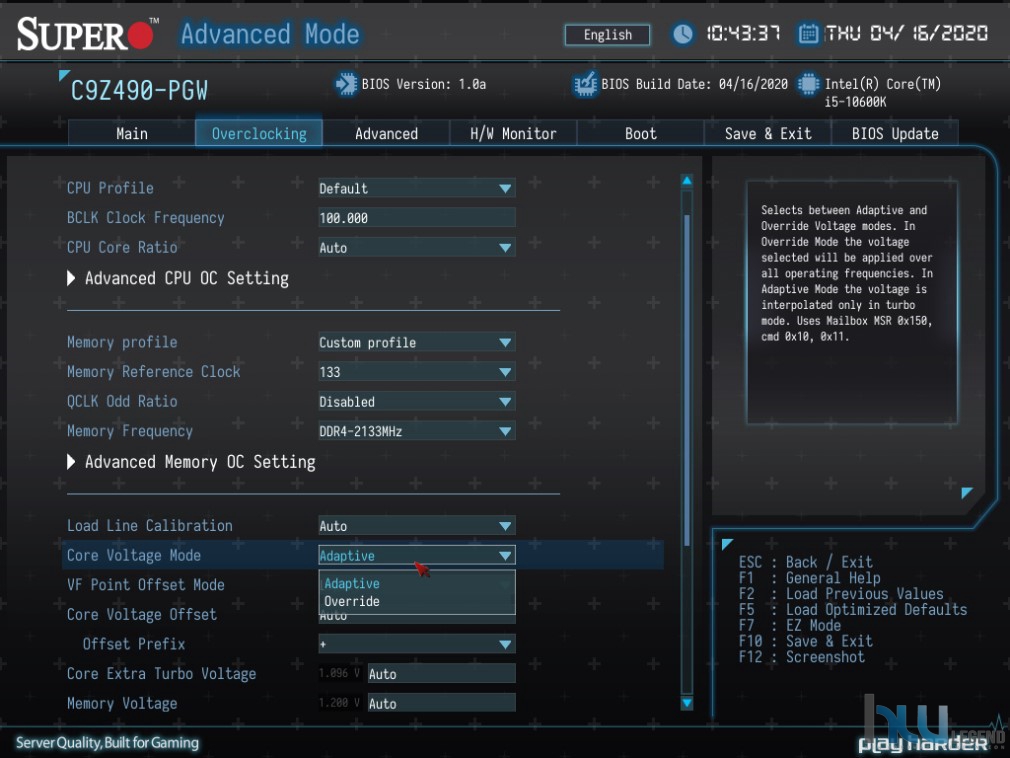This screenshot has width=1010, height=758.
Task: Click the Offset Prefix label
Action: [x=134, y=644]
